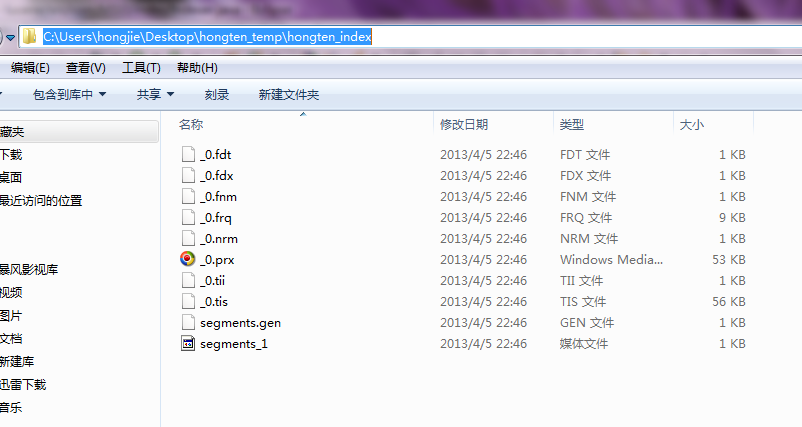Click the folder icon in the address bar
The height and width of the screenshot is (427, 802).
coord(30,36)
